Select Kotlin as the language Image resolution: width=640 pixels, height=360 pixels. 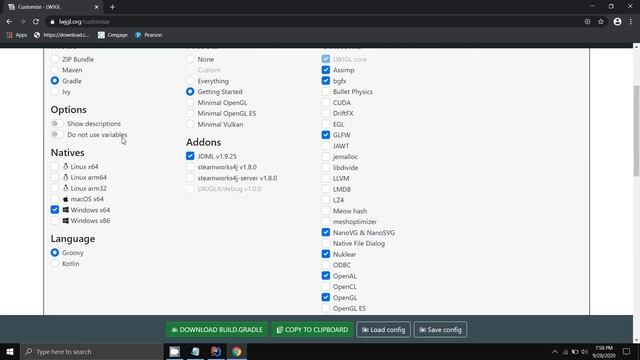pyautogui.click(x=55, y=264)
